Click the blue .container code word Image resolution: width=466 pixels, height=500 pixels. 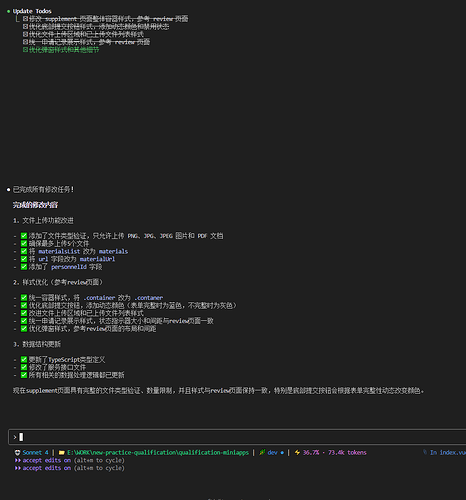[99, 298]
